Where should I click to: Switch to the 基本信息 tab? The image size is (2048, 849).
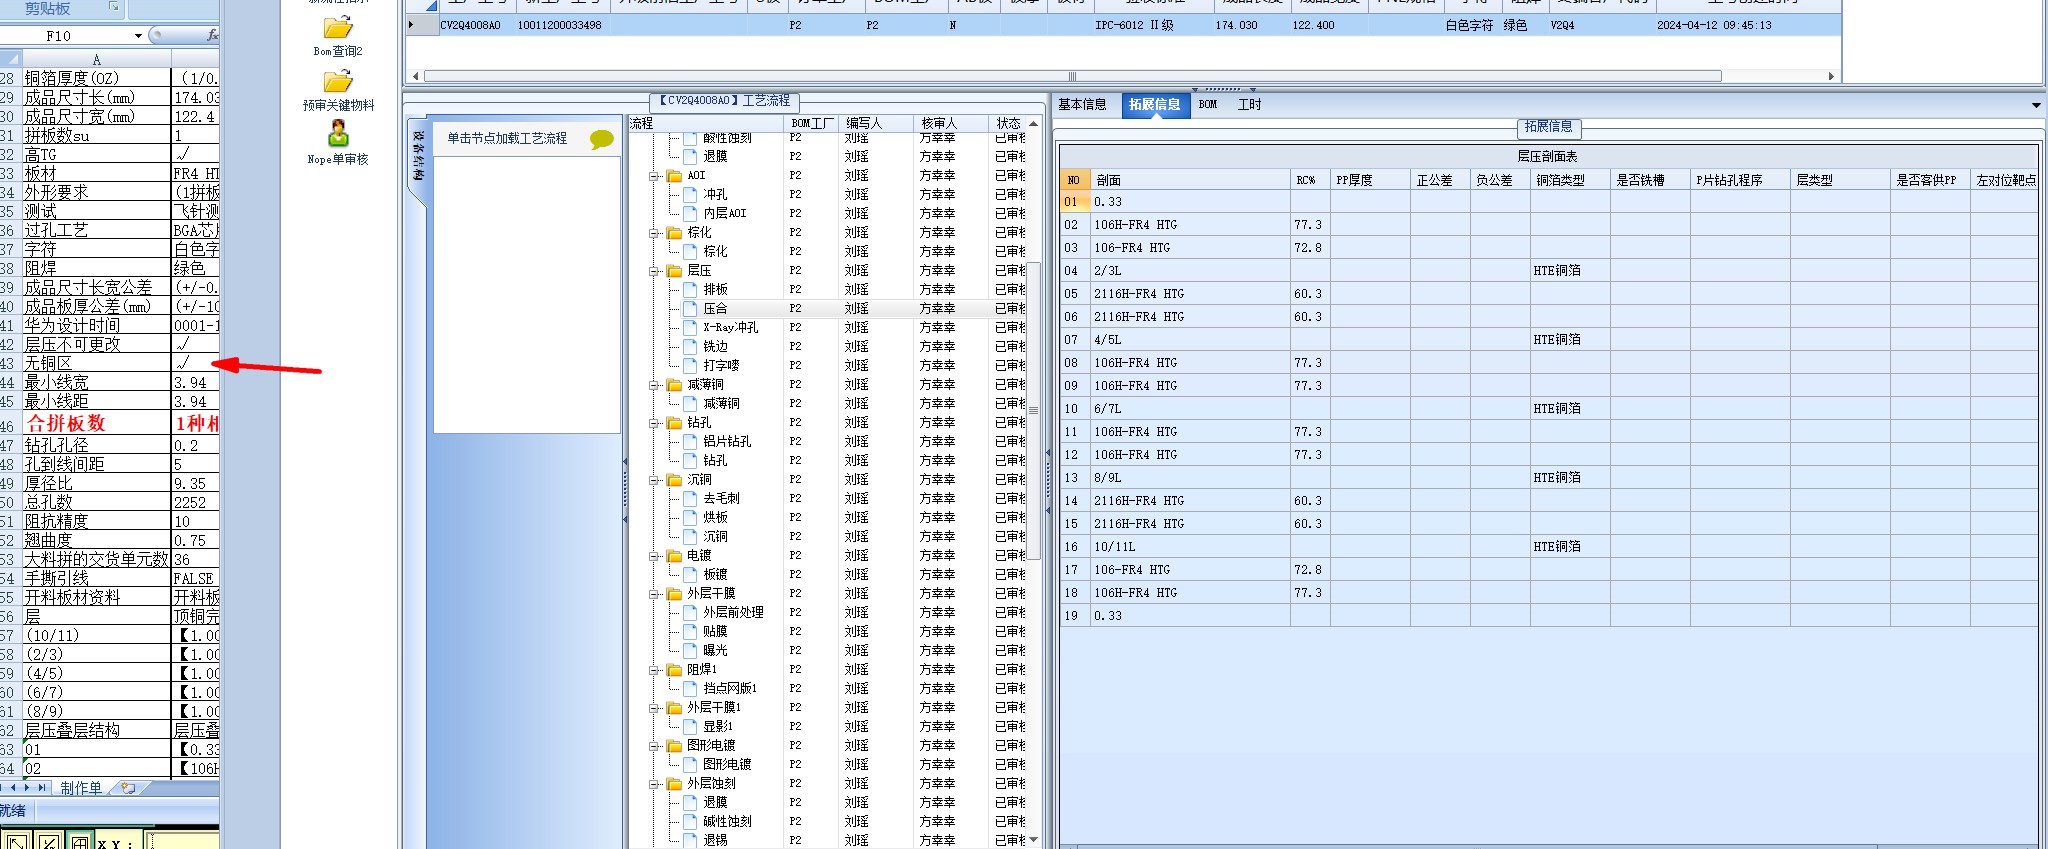(1082, 105)
